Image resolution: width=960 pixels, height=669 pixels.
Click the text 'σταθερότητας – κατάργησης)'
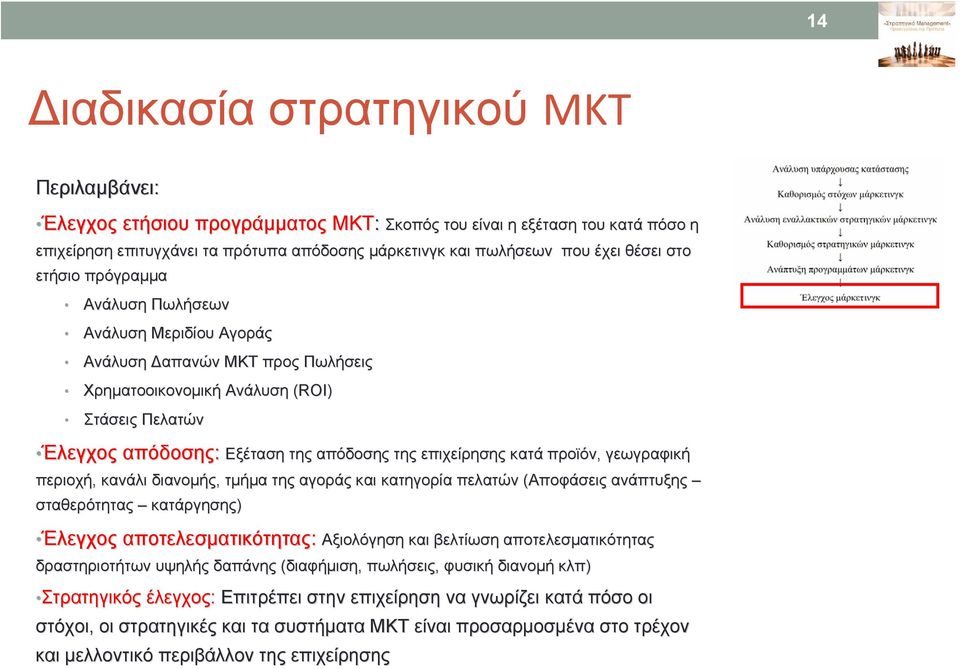(x=138, y=506)
